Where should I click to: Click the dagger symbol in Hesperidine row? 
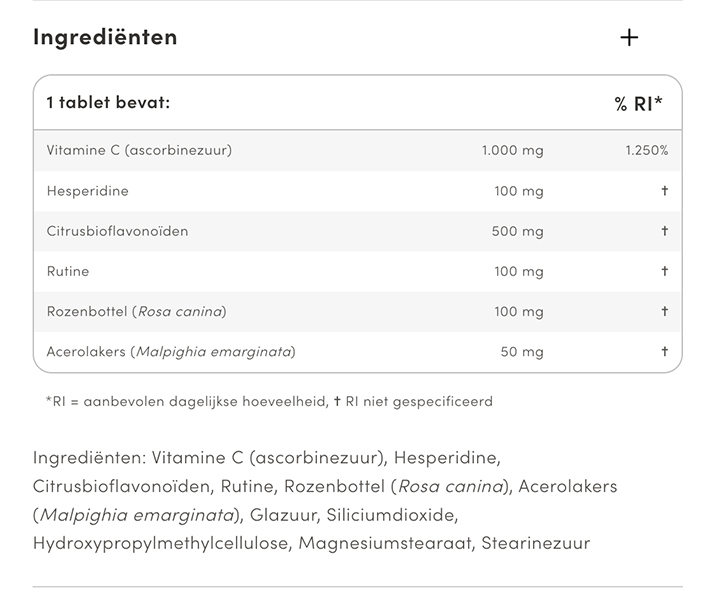pyautogui.click(x=664, y=190)
